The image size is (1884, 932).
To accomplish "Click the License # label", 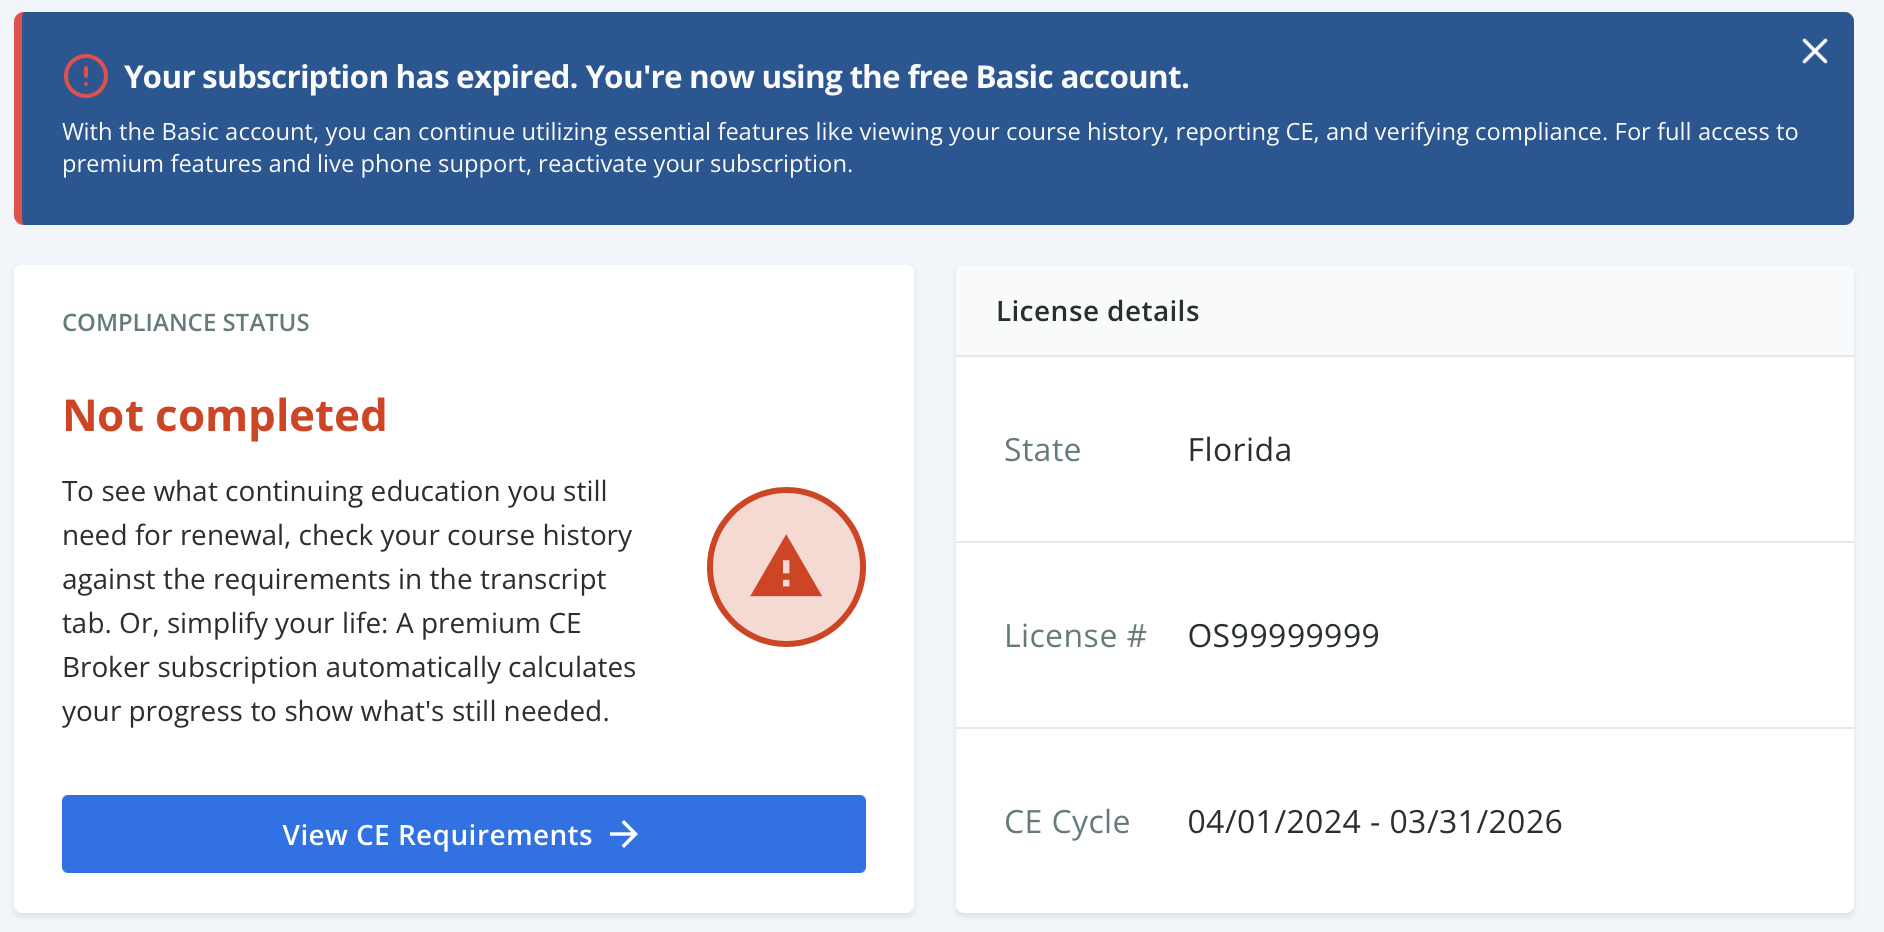I will [1075, 636].
